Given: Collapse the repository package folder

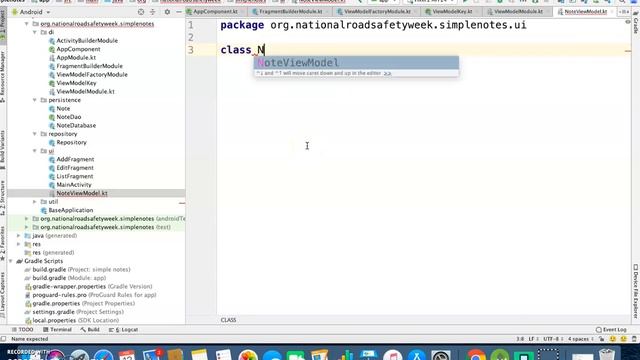Looking at the screenshot, I should pyautogui.click(x=35, y=134).
